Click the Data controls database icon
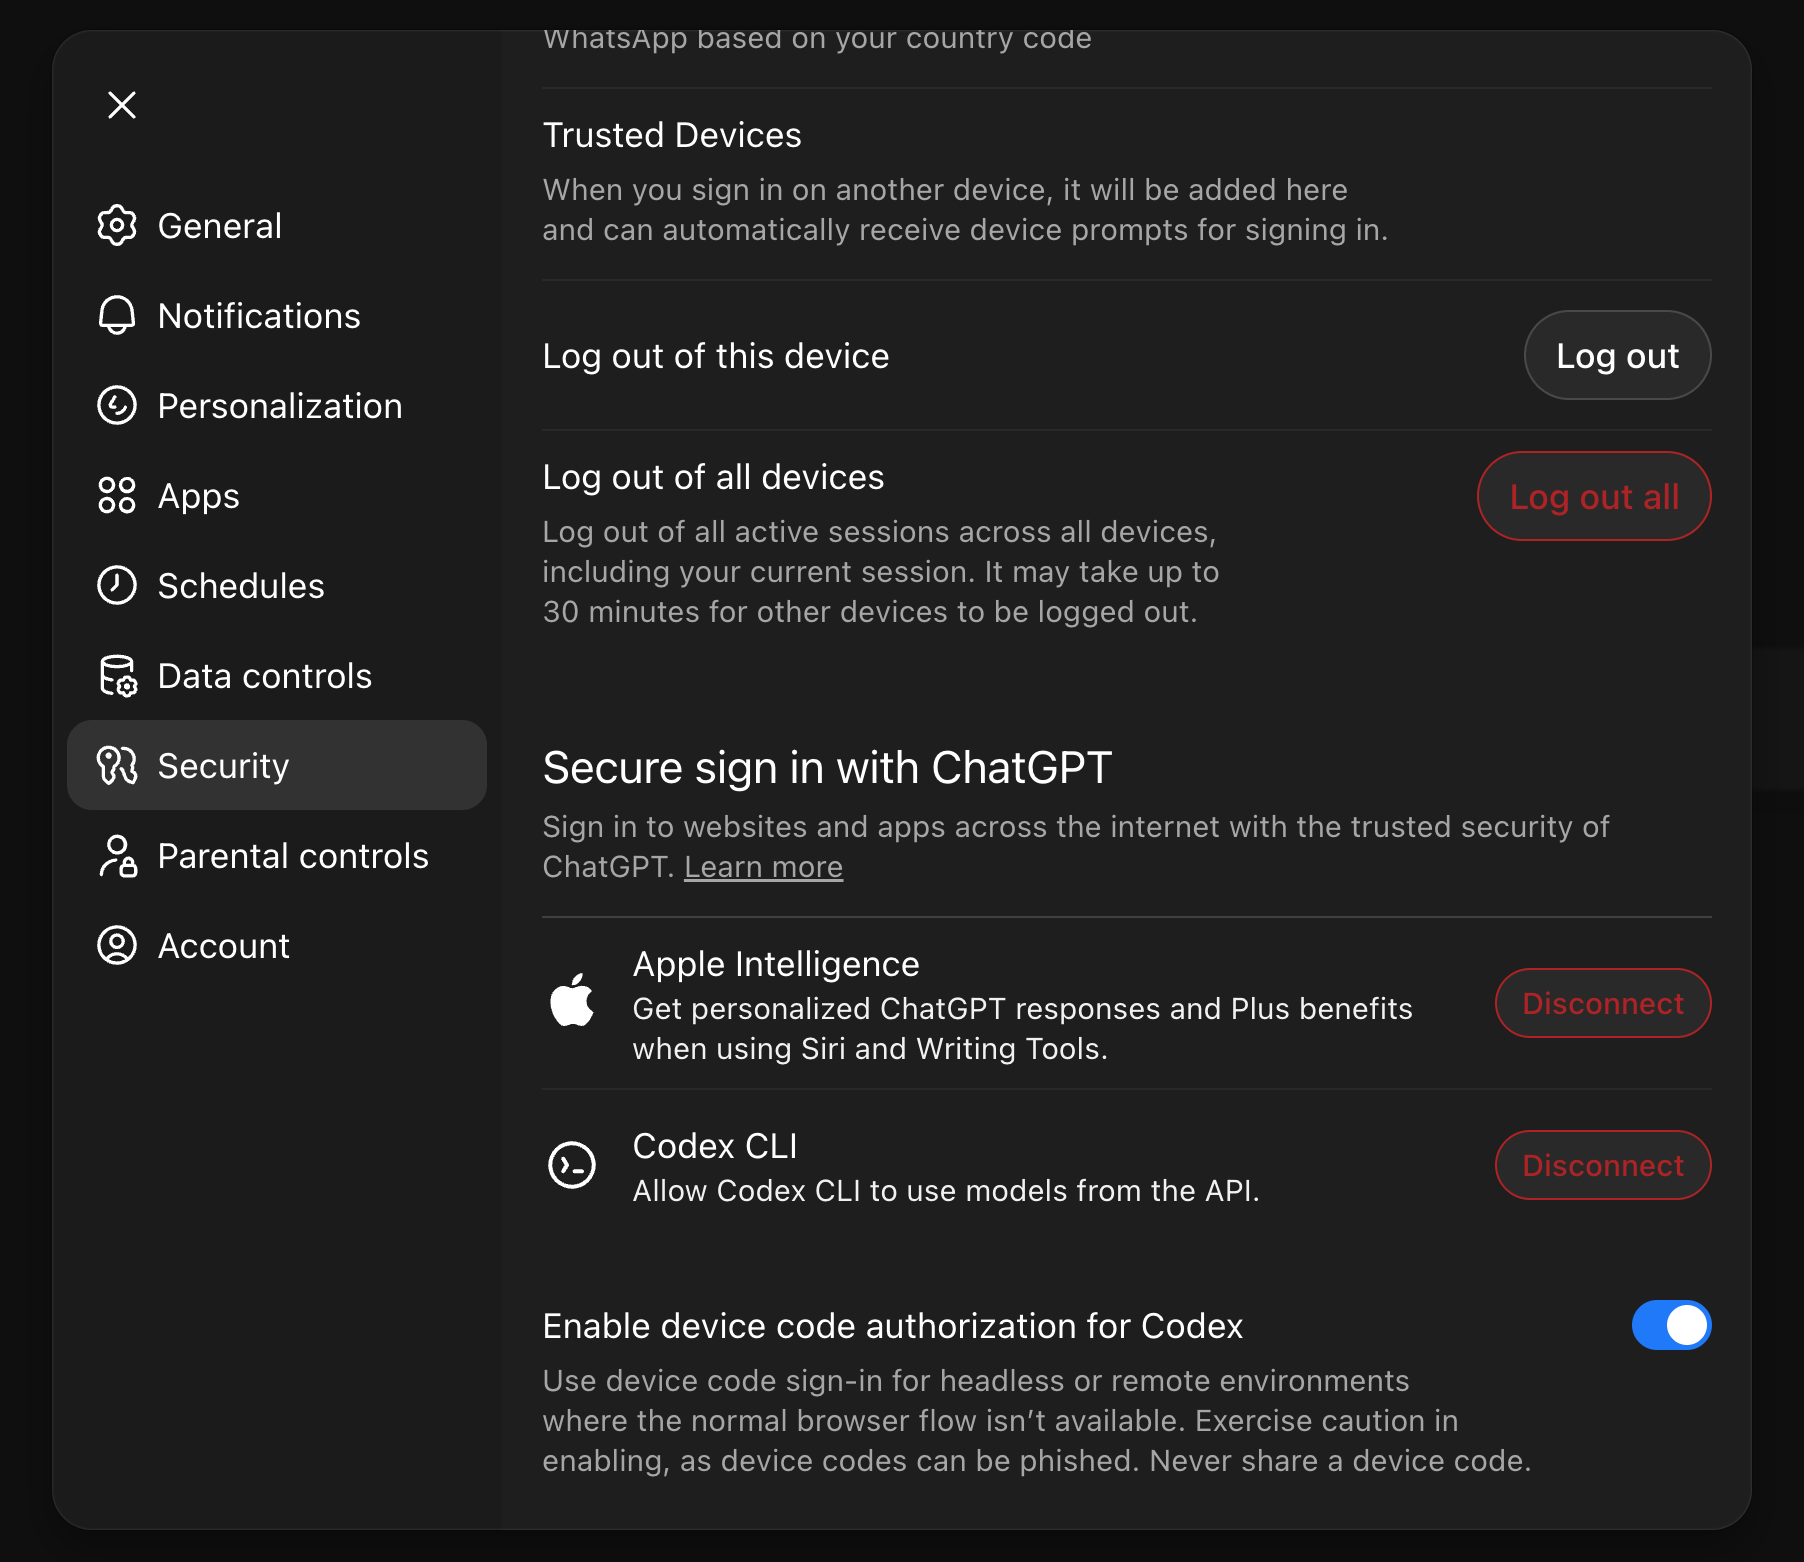 click(x=117, y=675)
